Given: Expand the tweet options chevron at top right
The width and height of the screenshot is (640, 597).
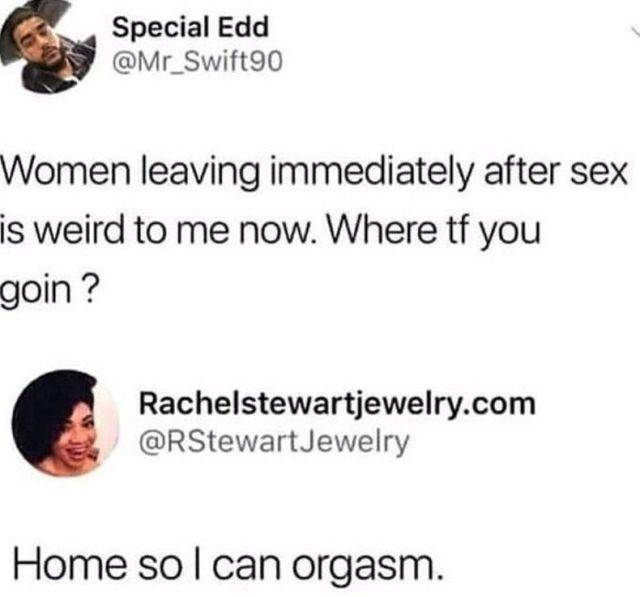Looking at the screenshot, I should pos(635,33).
